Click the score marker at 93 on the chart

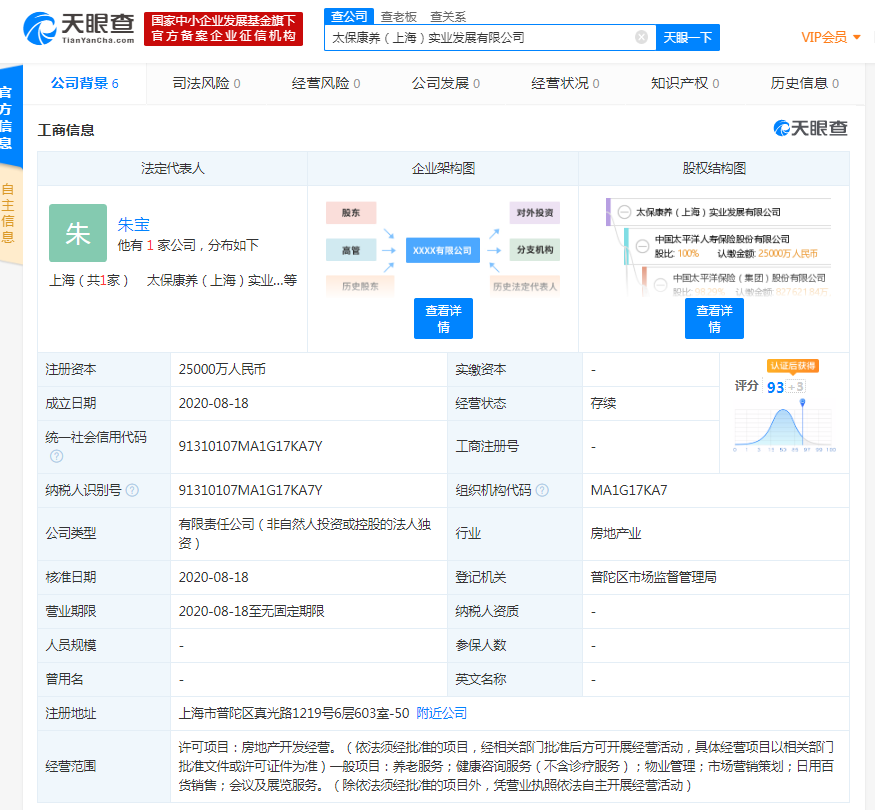[802, 402]
